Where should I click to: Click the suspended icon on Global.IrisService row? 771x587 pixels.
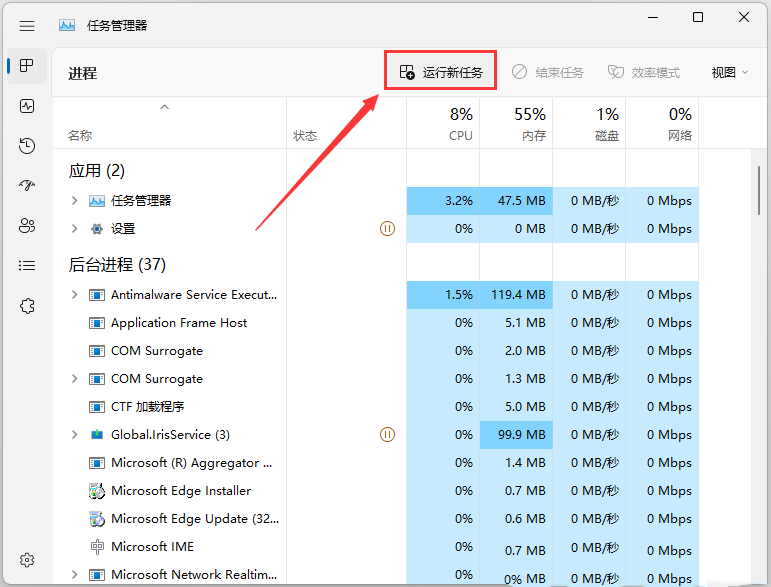point(387,435)
